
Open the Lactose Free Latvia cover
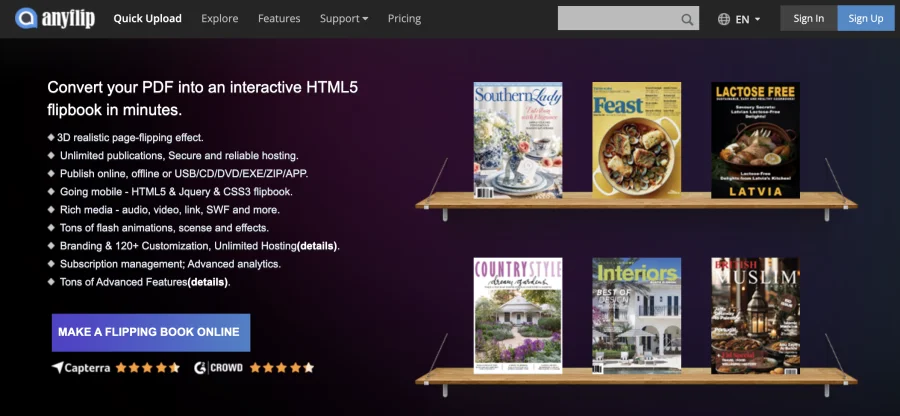(755, 140)
